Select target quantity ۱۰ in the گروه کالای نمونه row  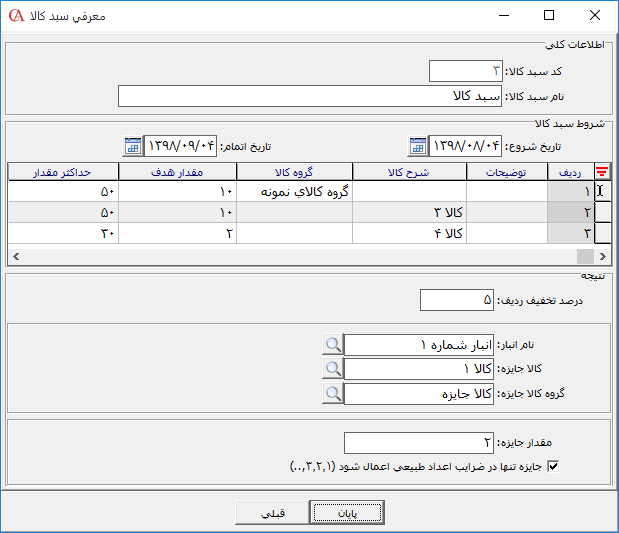click(178, 191)
